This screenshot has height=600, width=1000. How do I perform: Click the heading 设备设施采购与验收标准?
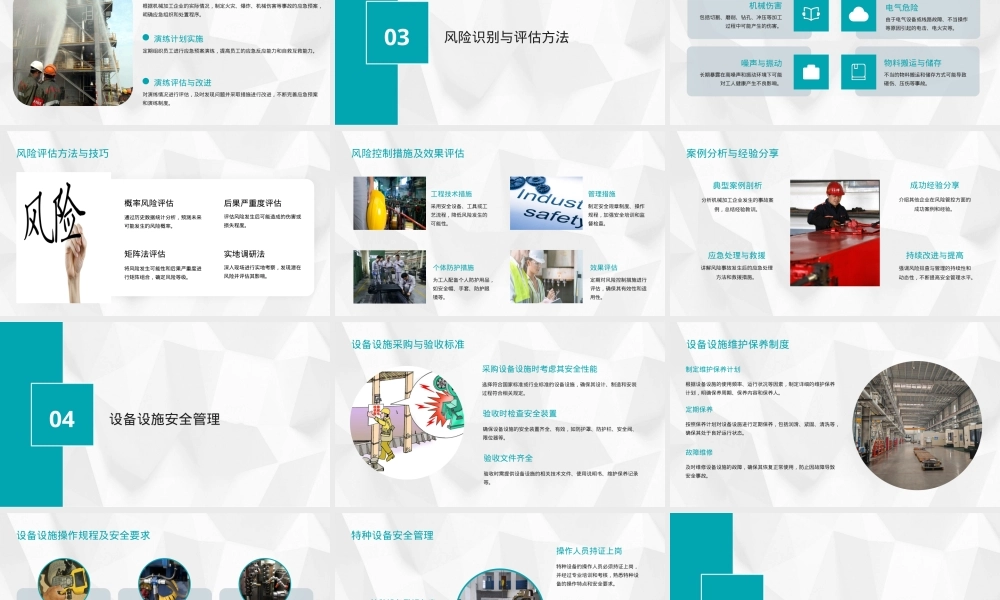point(408,344)
